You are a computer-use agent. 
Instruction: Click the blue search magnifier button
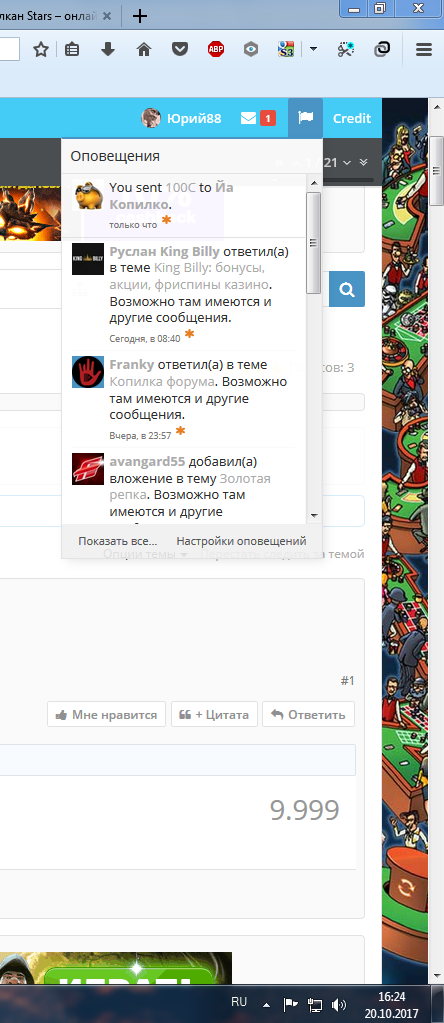347,289
